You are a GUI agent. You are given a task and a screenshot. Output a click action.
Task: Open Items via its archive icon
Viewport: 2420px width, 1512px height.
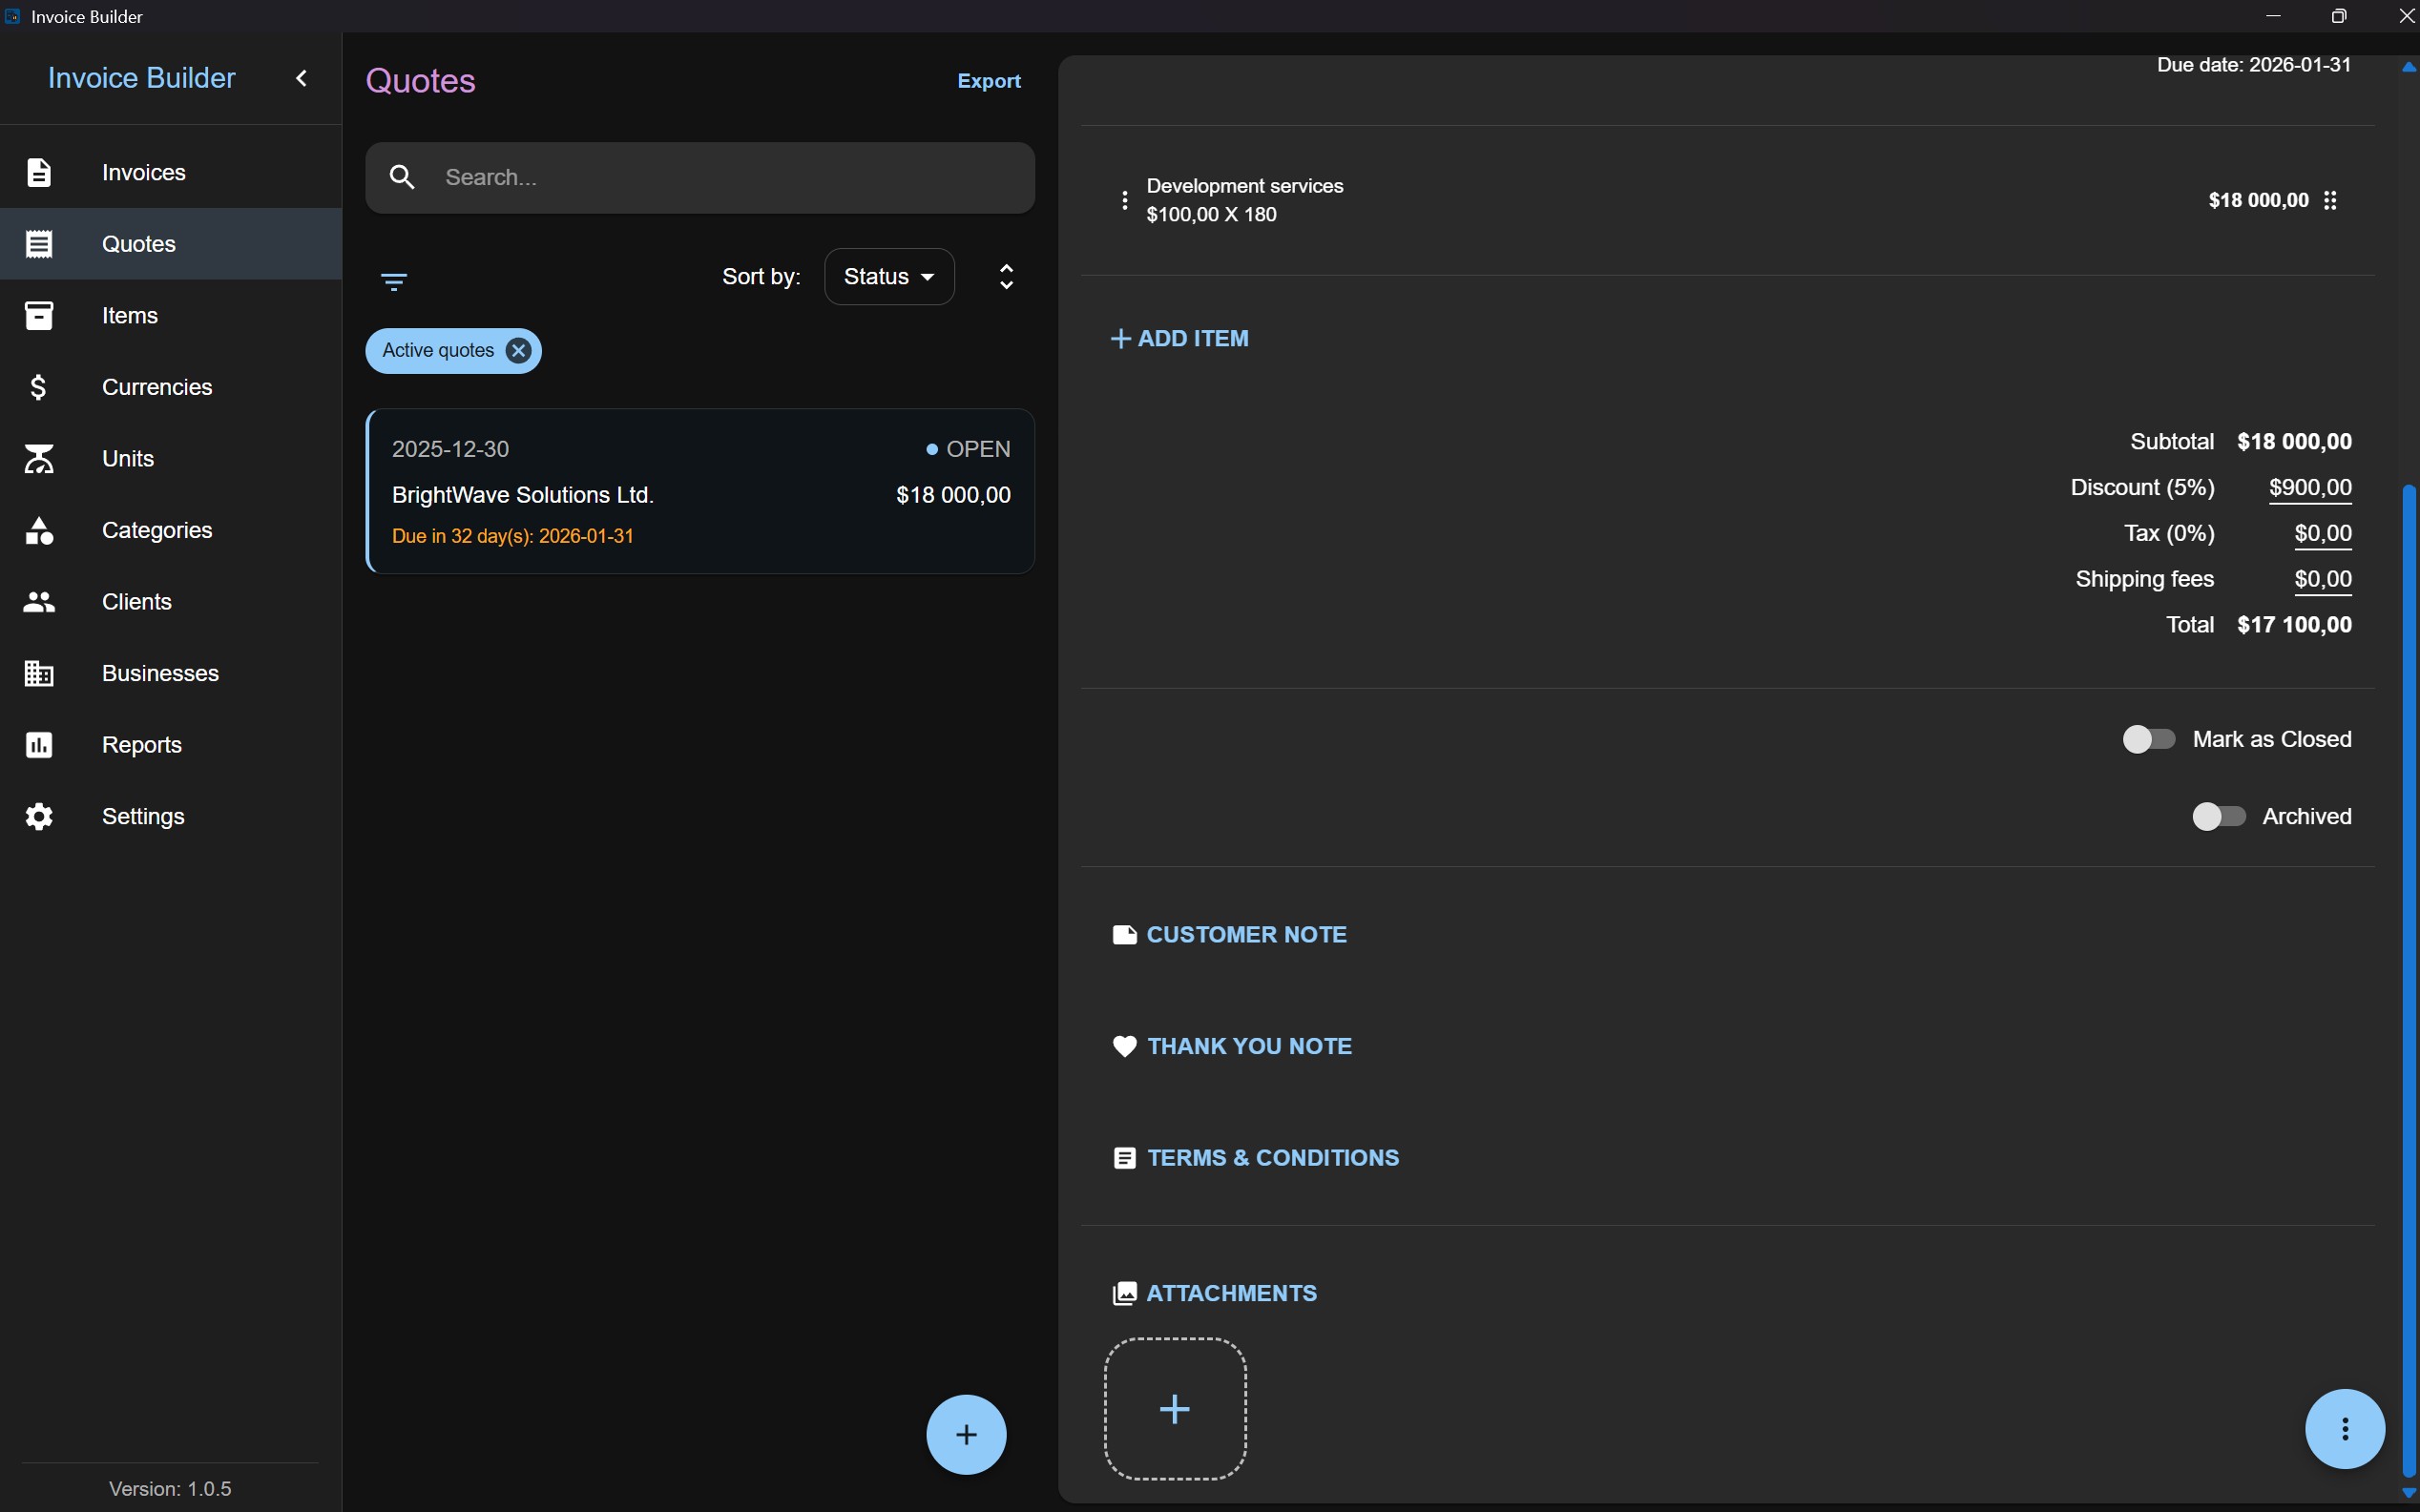(x=39, y=316)
